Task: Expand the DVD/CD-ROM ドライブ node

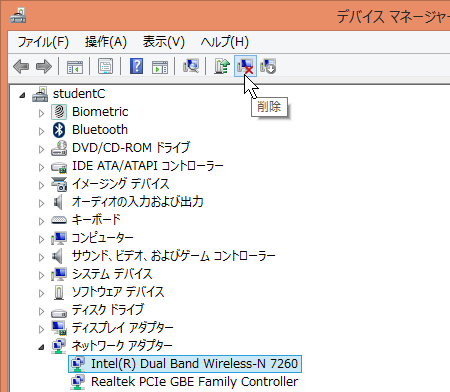Action: (41, 149)
